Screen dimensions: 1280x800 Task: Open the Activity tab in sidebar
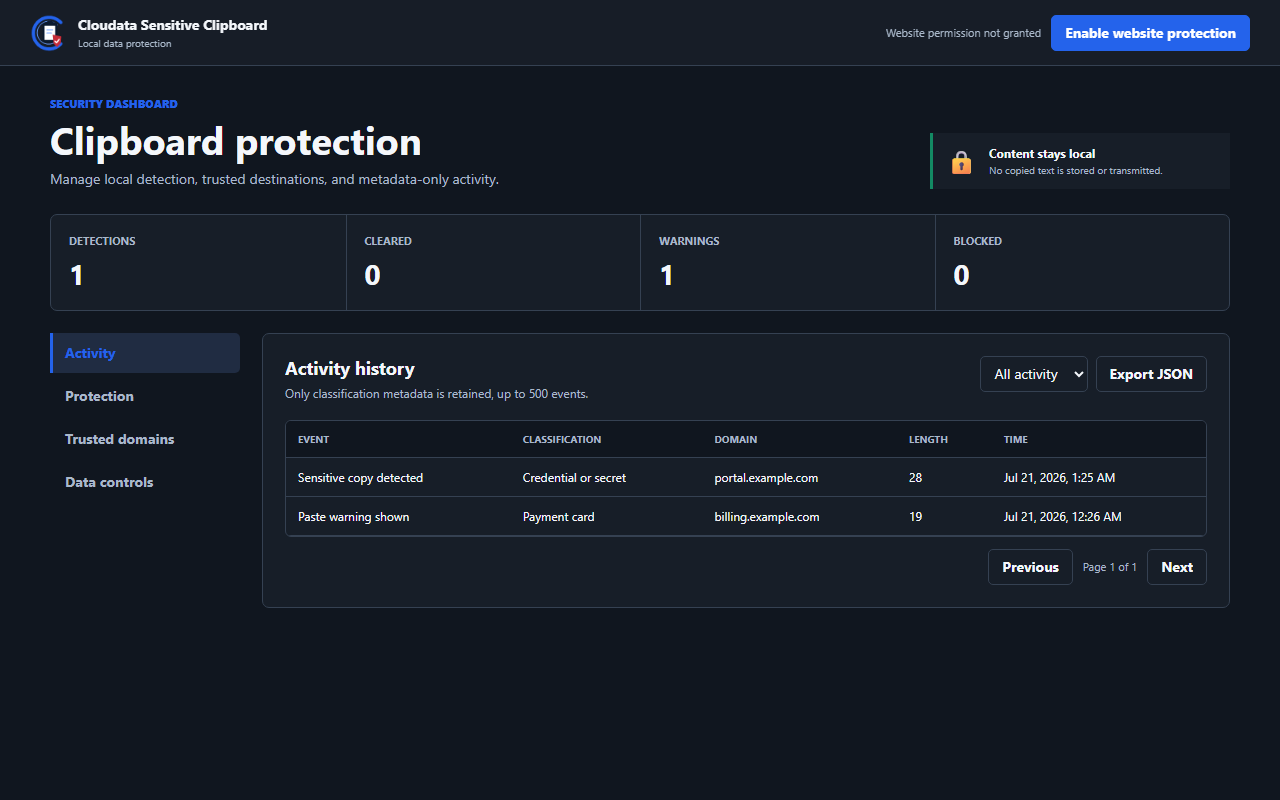[x=145, y=353]
